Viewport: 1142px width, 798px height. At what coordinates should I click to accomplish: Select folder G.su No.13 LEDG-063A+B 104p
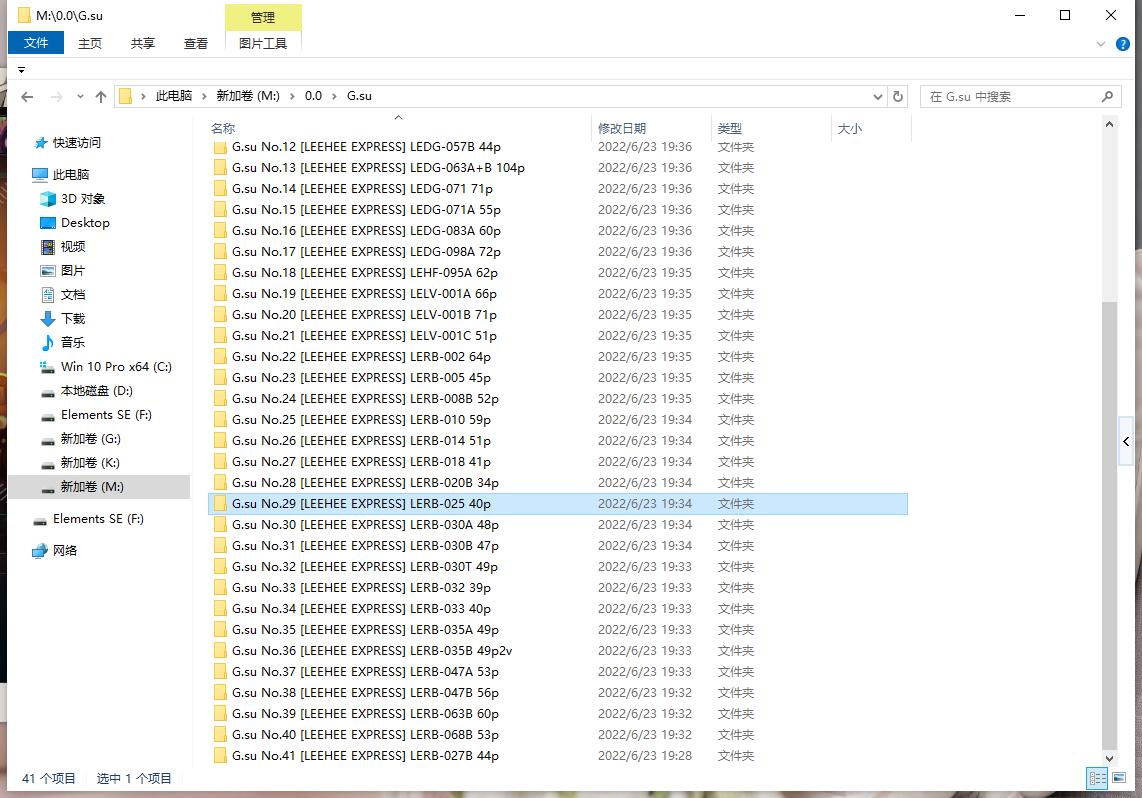[558, 168]
